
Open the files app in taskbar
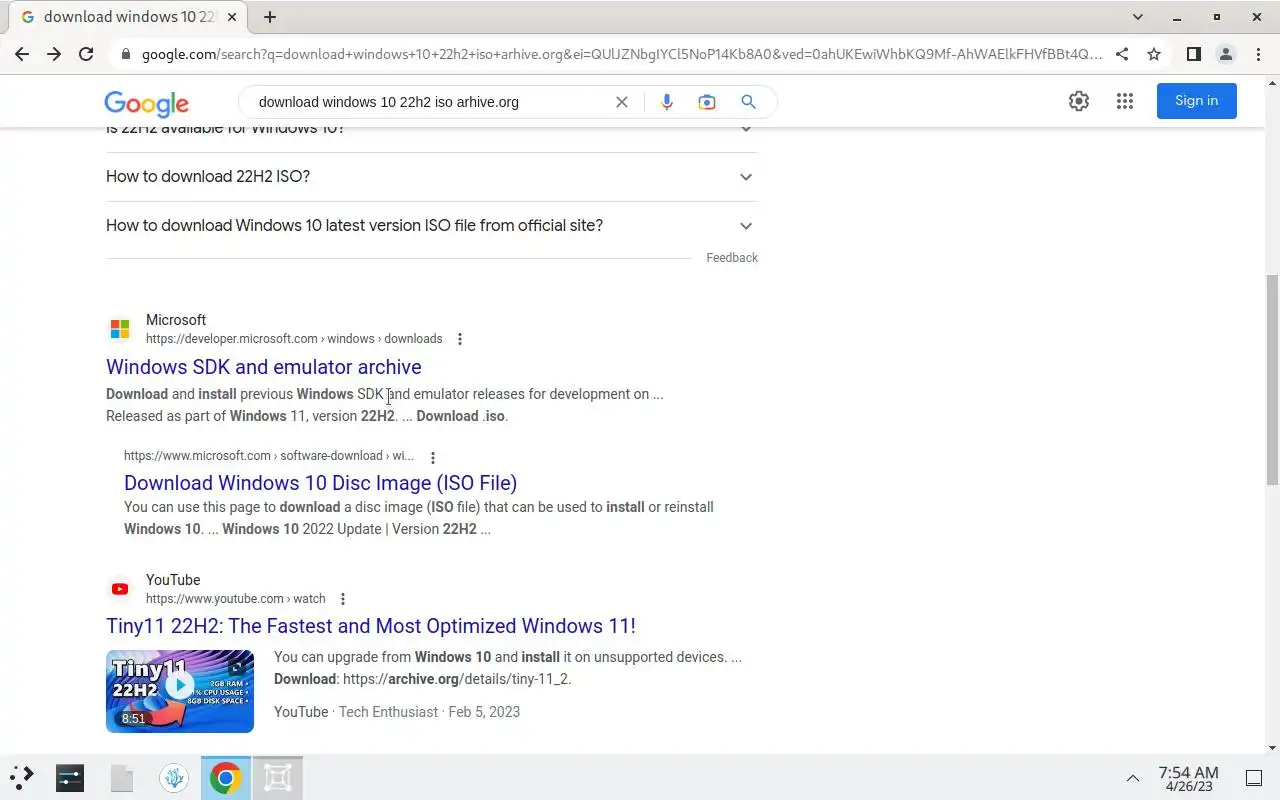122,777
